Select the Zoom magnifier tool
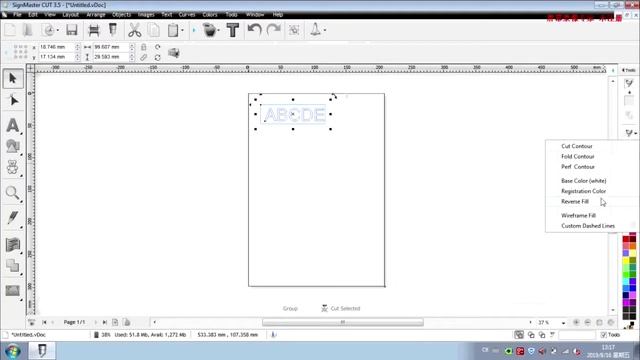640x360 pixels. [x=13, y=193]
